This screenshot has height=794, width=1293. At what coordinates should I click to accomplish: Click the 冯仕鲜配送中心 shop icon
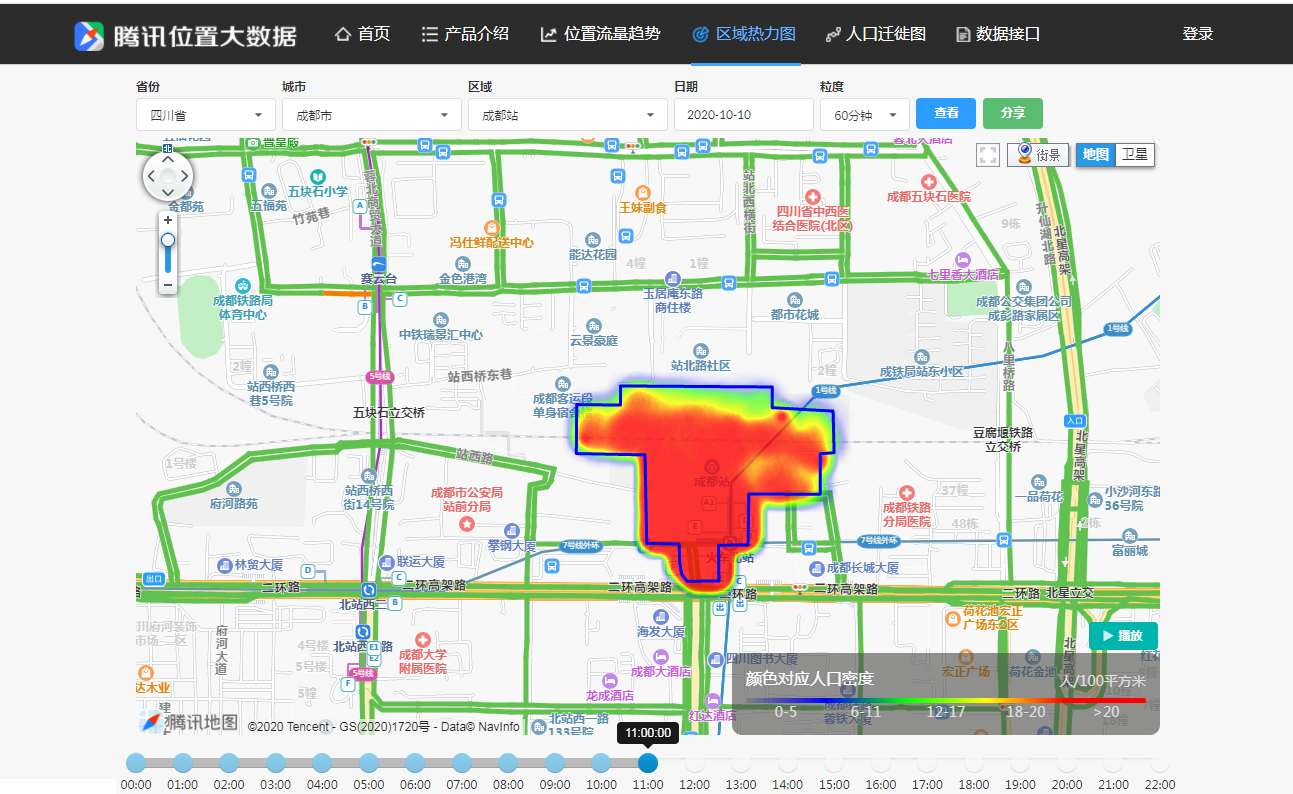491,227
